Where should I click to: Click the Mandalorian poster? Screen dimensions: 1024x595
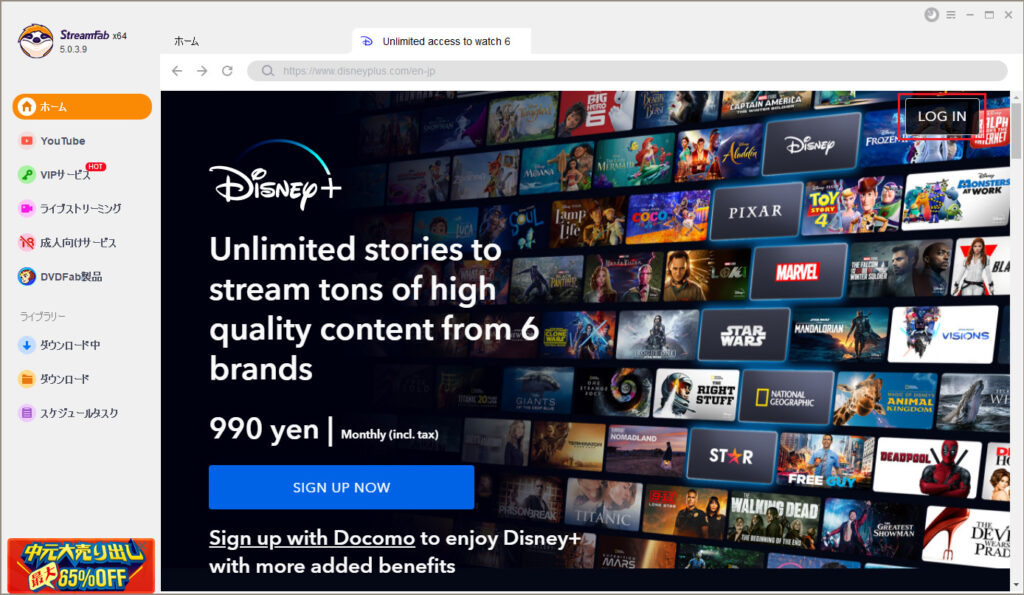(x=838, y=334)
